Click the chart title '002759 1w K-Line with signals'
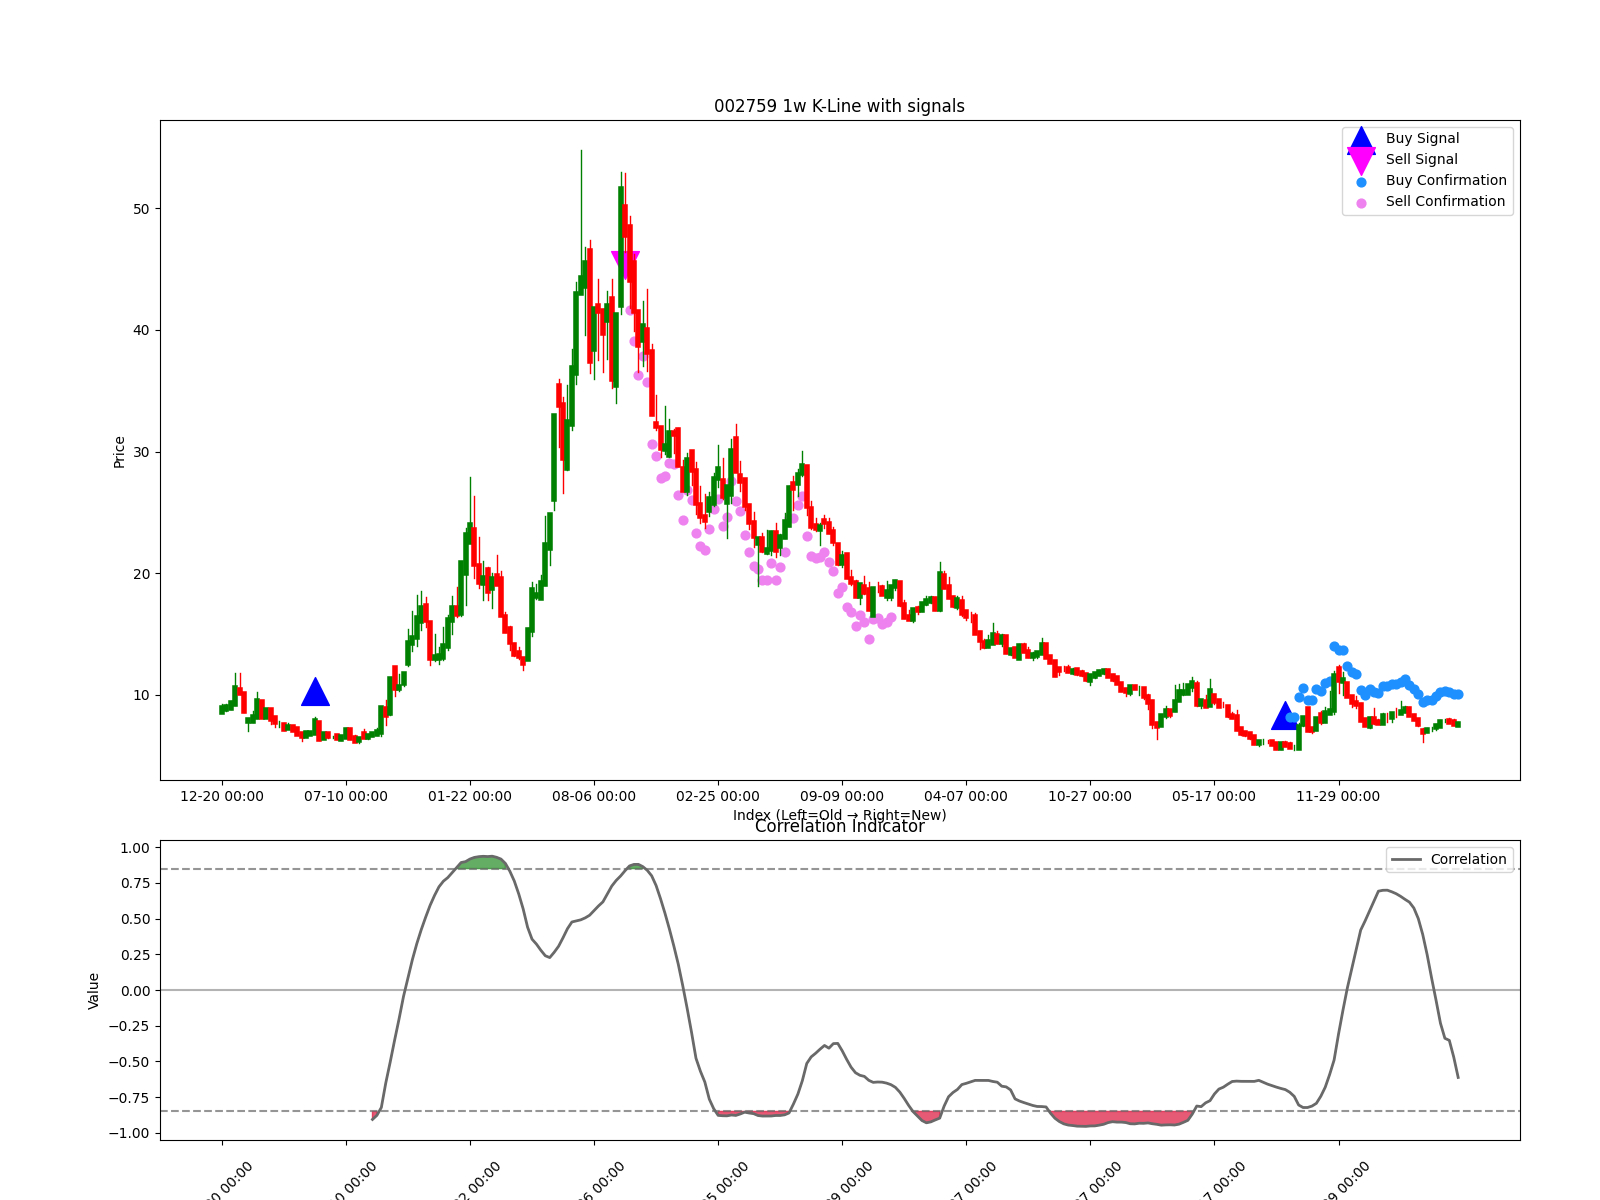 pyautogui.click(x=839, y=106)
